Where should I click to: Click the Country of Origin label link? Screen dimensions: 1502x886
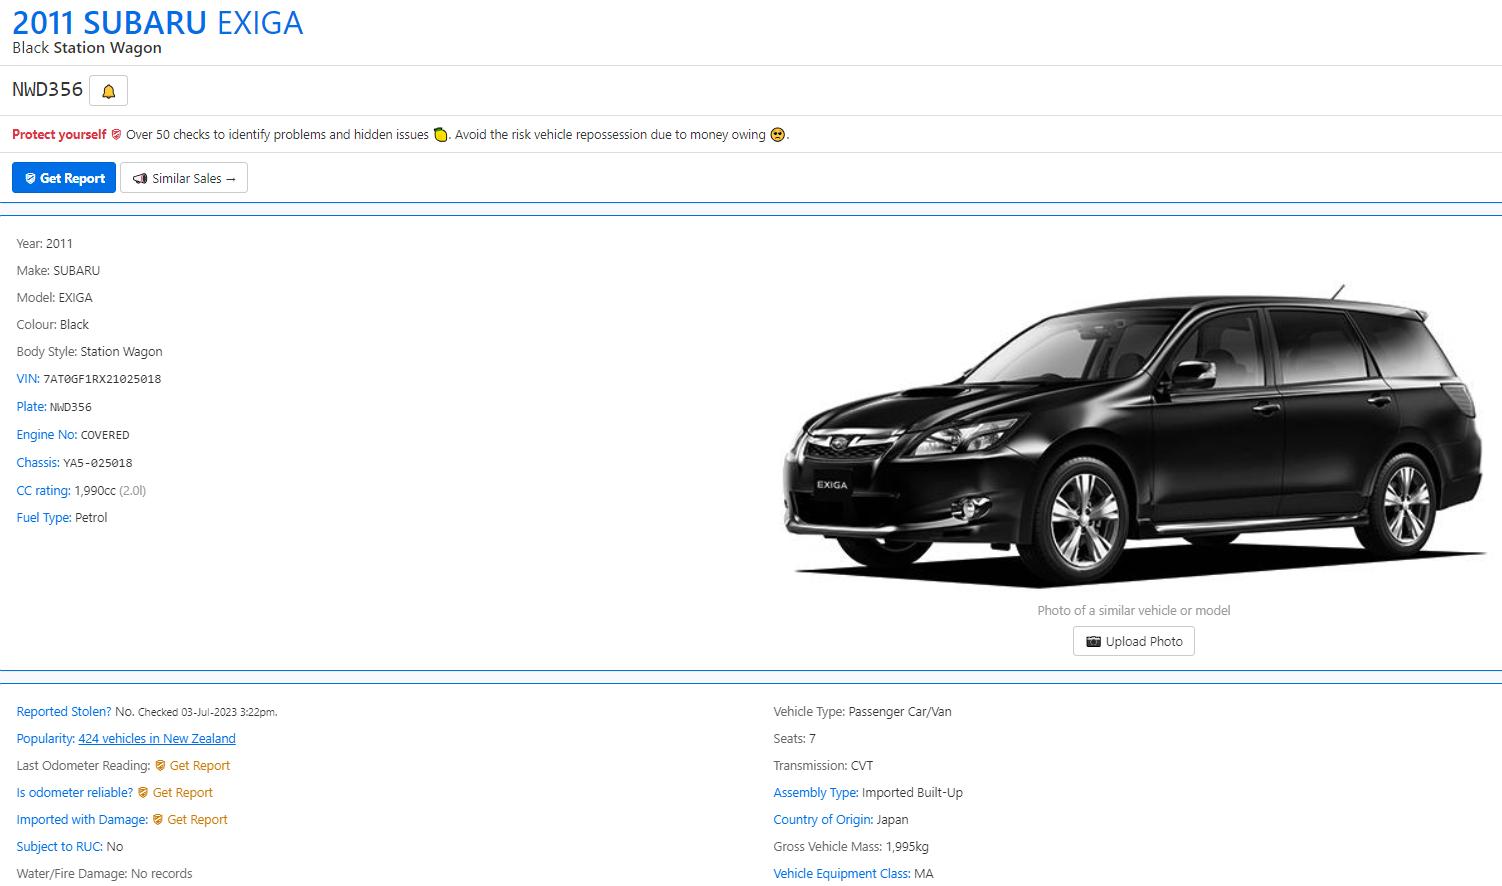point(823,819)
